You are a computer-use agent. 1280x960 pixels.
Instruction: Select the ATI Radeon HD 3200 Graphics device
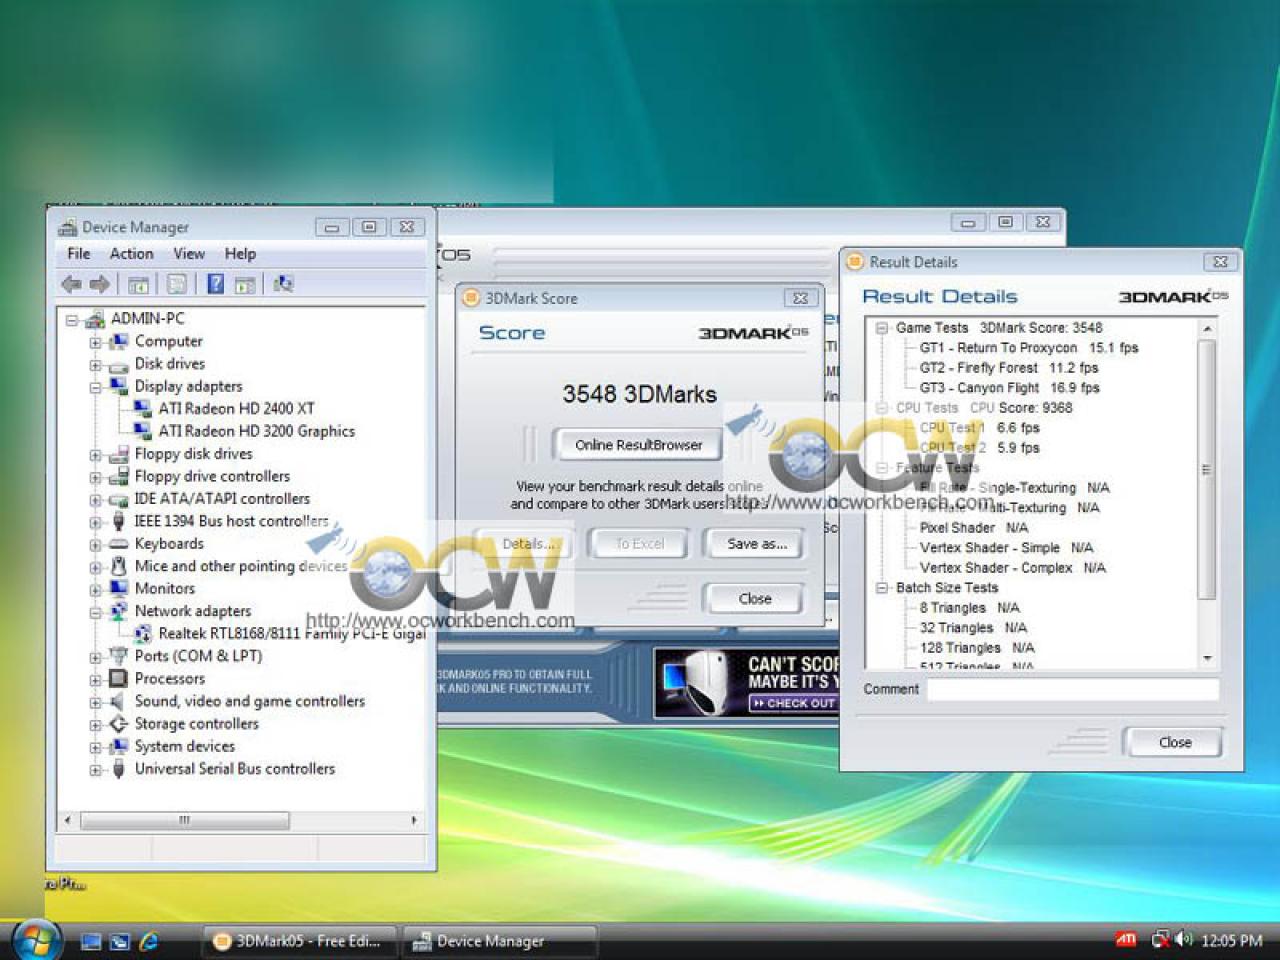coord(256,431)
